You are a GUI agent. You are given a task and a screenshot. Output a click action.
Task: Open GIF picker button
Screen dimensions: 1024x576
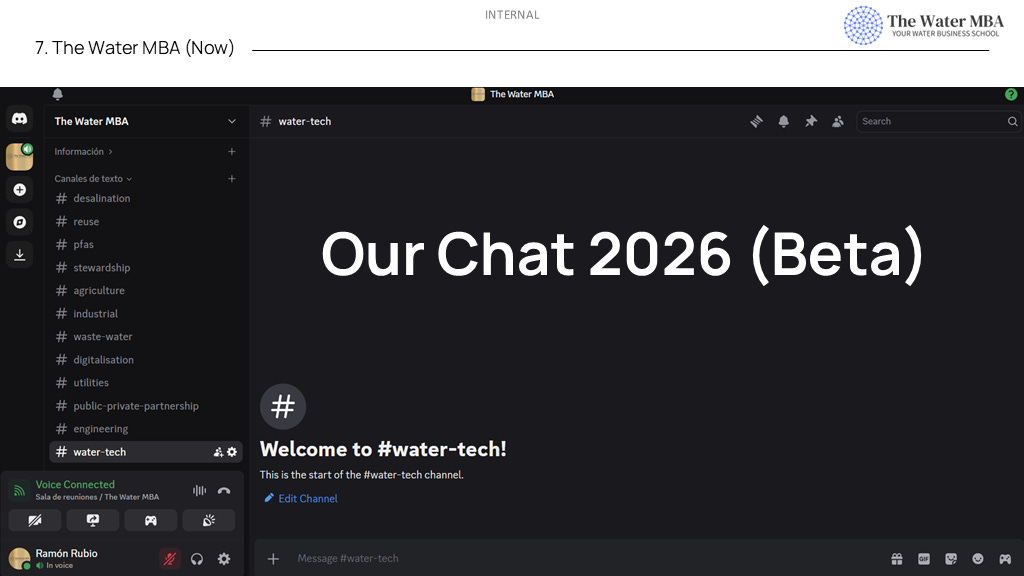923,558
